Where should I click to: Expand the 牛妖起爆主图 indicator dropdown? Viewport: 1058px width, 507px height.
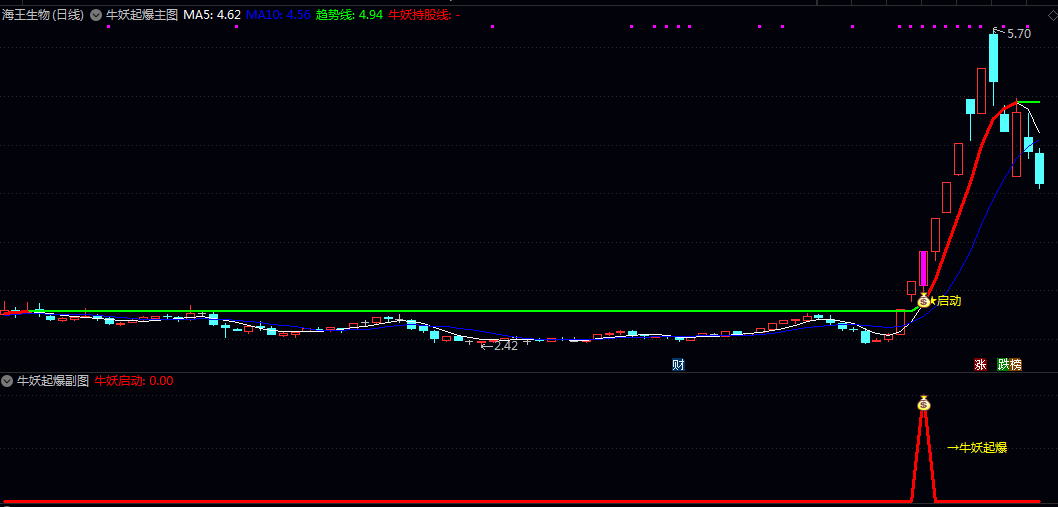click(x=96, y=15)
